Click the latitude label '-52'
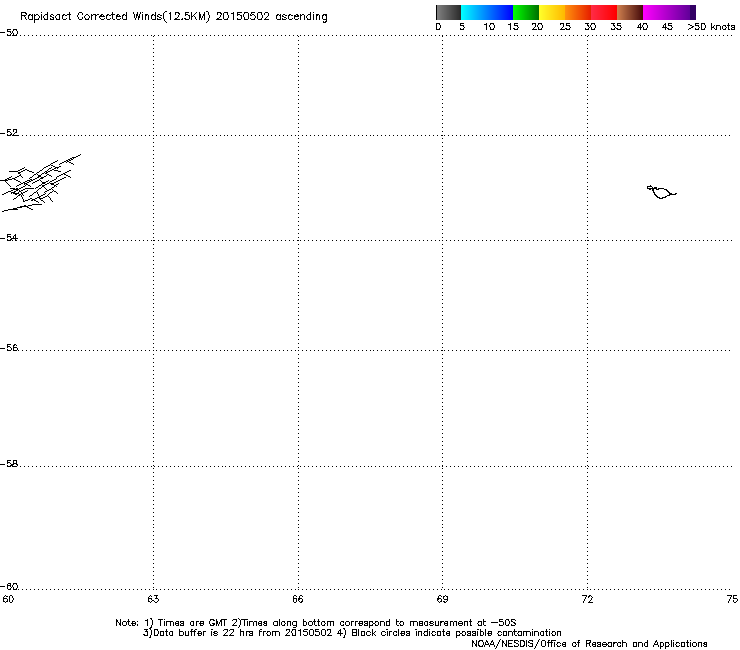Screen dimensions: 740x650 coord(9,133)
